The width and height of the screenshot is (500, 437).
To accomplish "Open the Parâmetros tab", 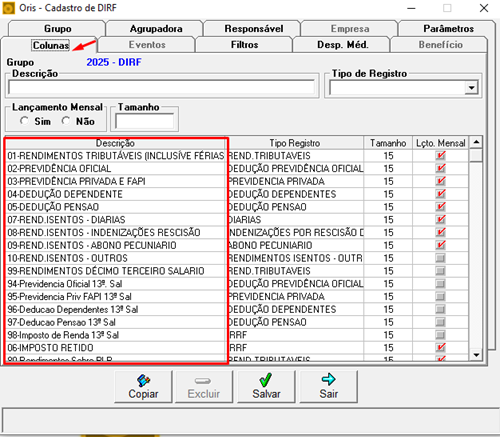I will pos(448,29).
